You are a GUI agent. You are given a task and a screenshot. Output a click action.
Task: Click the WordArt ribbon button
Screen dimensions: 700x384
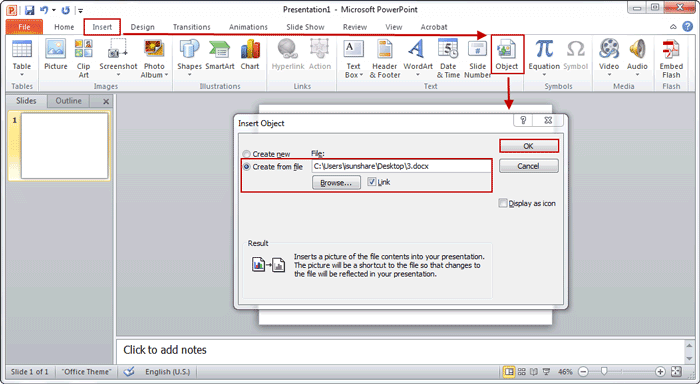click(418, 58)
